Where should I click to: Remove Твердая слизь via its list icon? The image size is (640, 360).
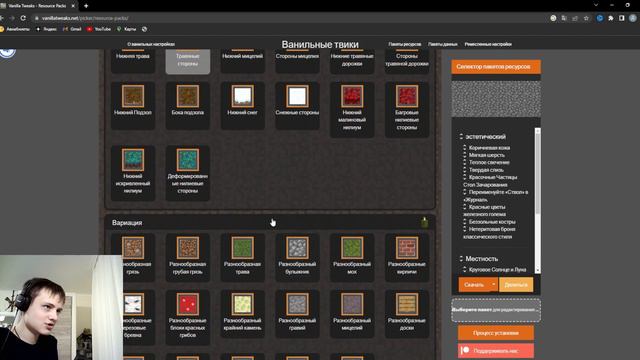click(464, 169)
